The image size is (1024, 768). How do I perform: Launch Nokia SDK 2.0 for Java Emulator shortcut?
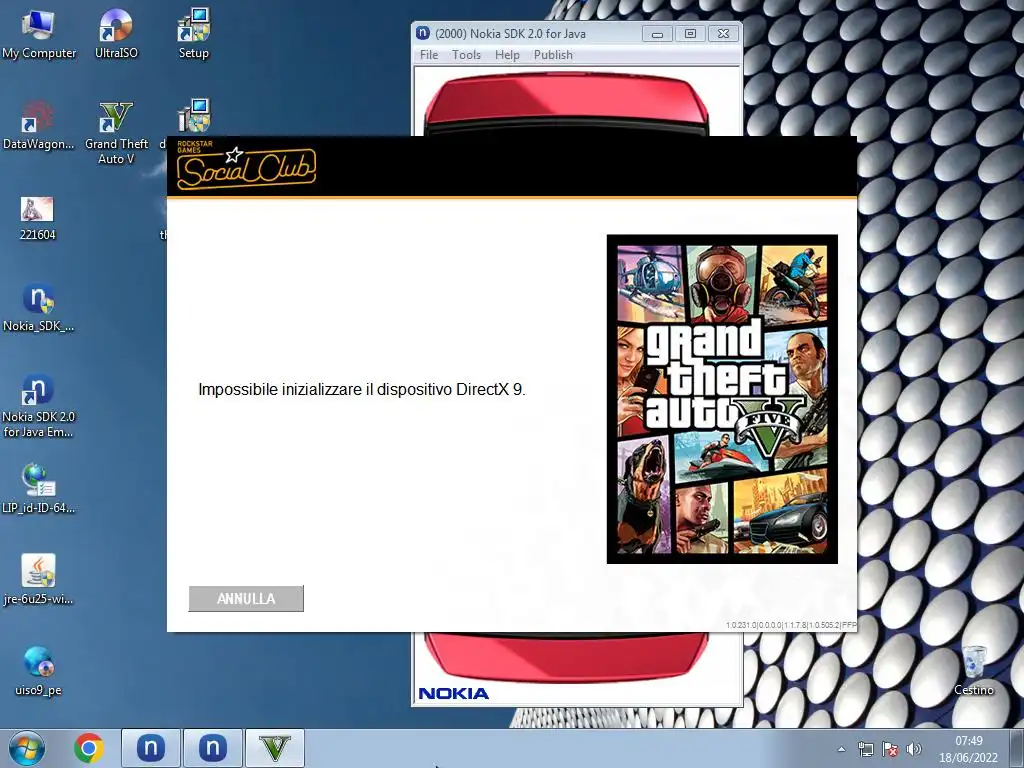point(38,406)
